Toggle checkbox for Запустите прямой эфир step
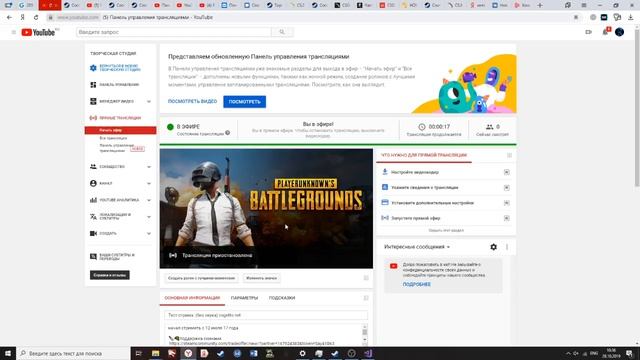 (507, 218)
